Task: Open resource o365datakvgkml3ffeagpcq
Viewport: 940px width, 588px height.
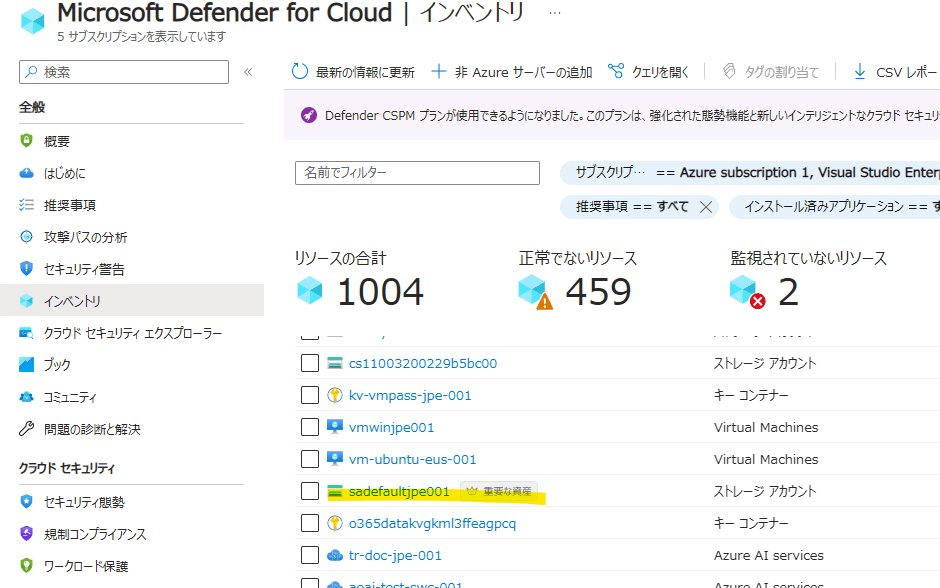Action: 432,524
